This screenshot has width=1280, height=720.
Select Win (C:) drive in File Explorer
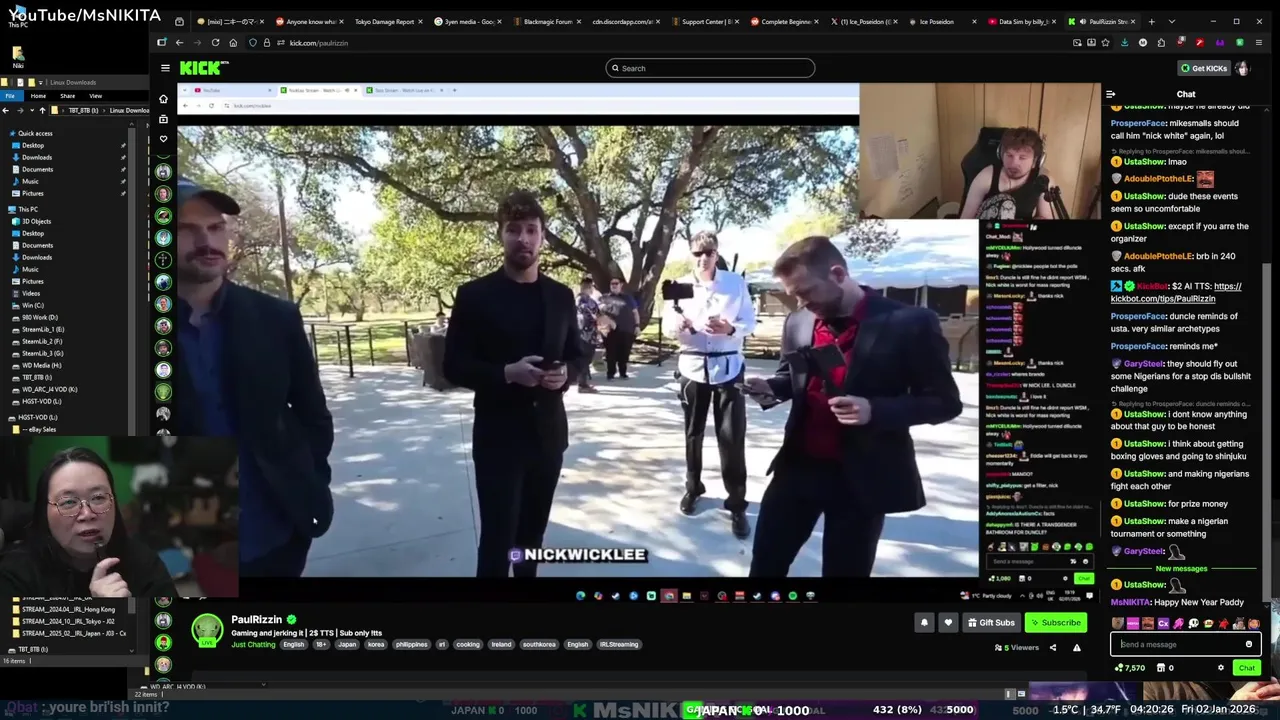coord(33,305)
